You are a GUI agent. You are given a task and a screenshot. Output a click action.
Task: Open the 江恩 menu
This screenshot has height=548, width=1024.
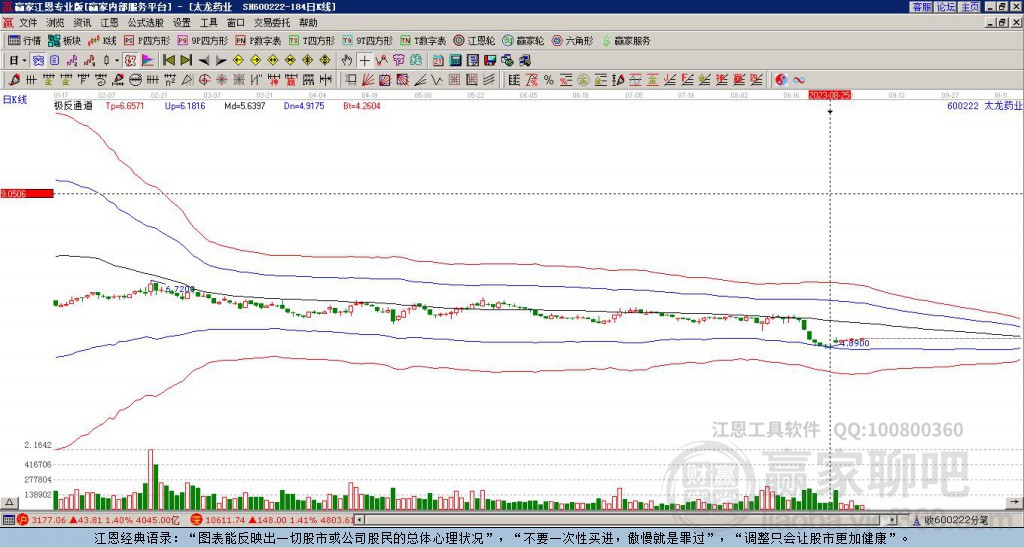(x=109, y=22)
